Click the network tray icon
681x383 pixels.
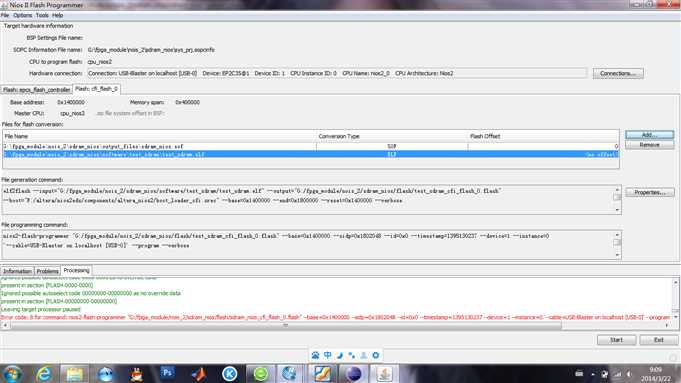pyautogui.click(x=617, y=373)
